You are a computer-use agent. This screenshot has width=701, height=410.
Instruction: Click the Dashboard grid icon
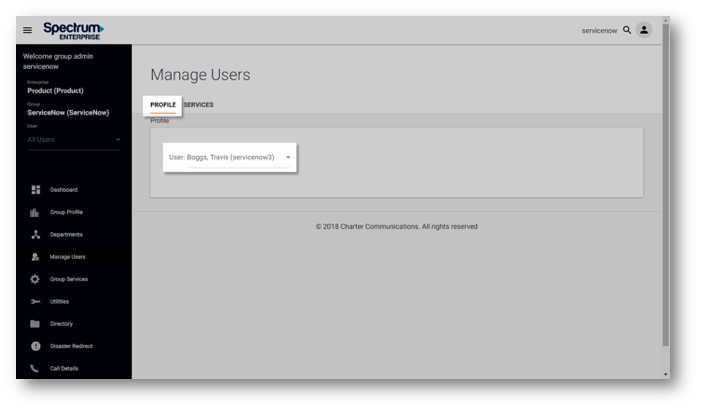click(36, 190)
